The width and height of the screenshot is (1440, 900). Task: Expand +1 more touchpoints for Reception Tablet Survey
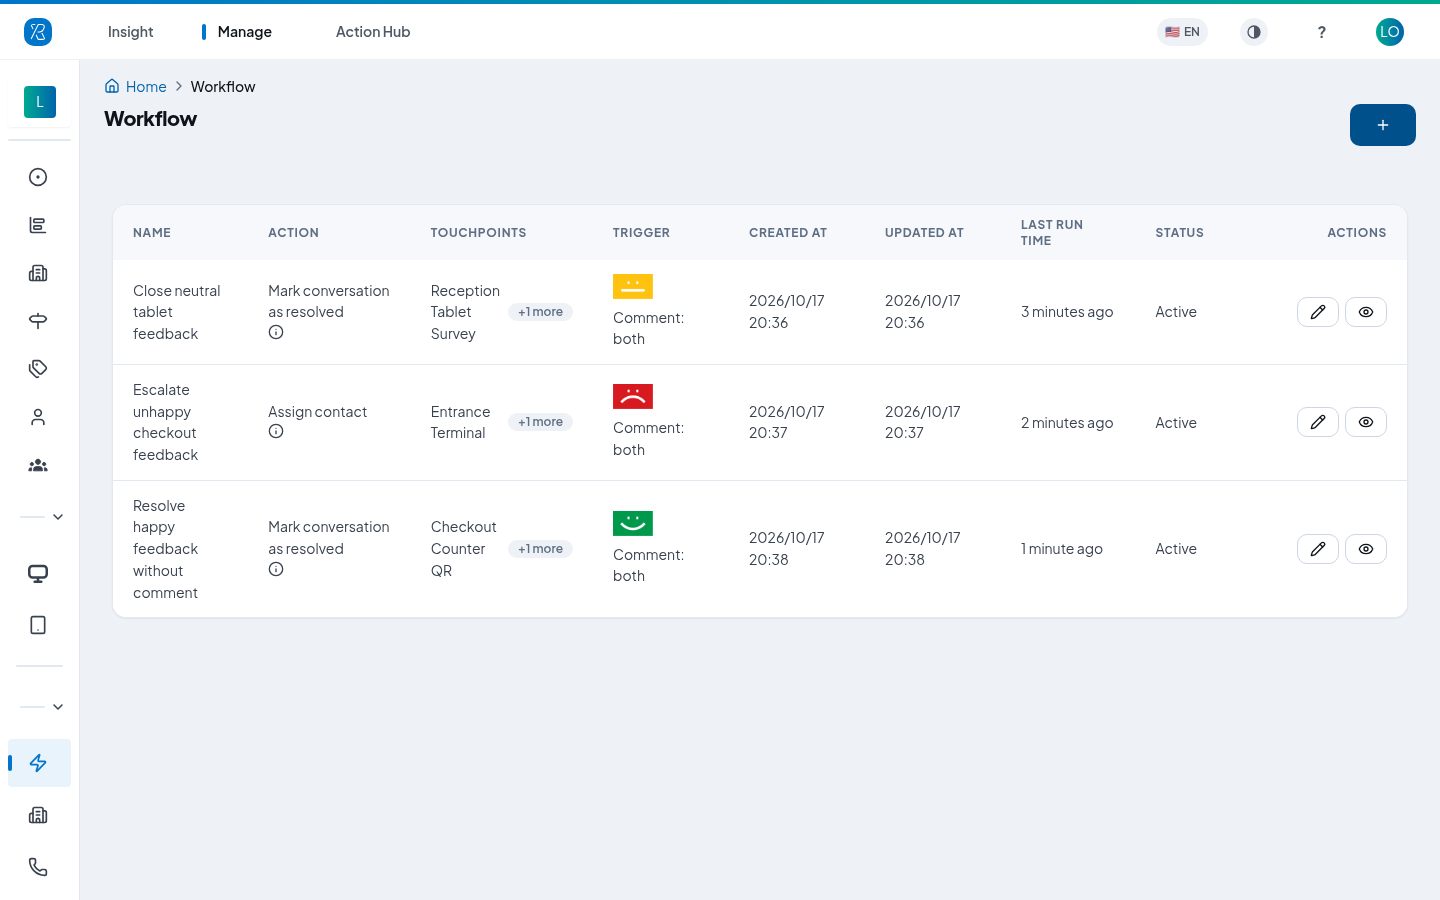pyautogui.click(x=540, y=312)
